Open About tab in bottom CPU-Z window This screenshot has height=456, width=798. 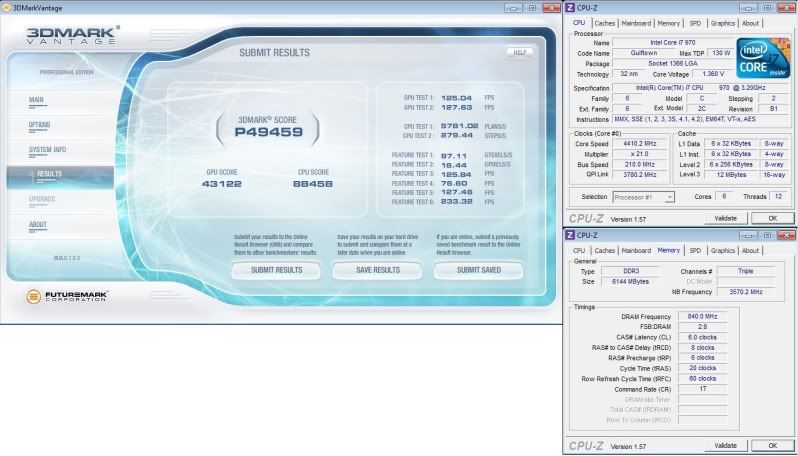click(750, 251)
